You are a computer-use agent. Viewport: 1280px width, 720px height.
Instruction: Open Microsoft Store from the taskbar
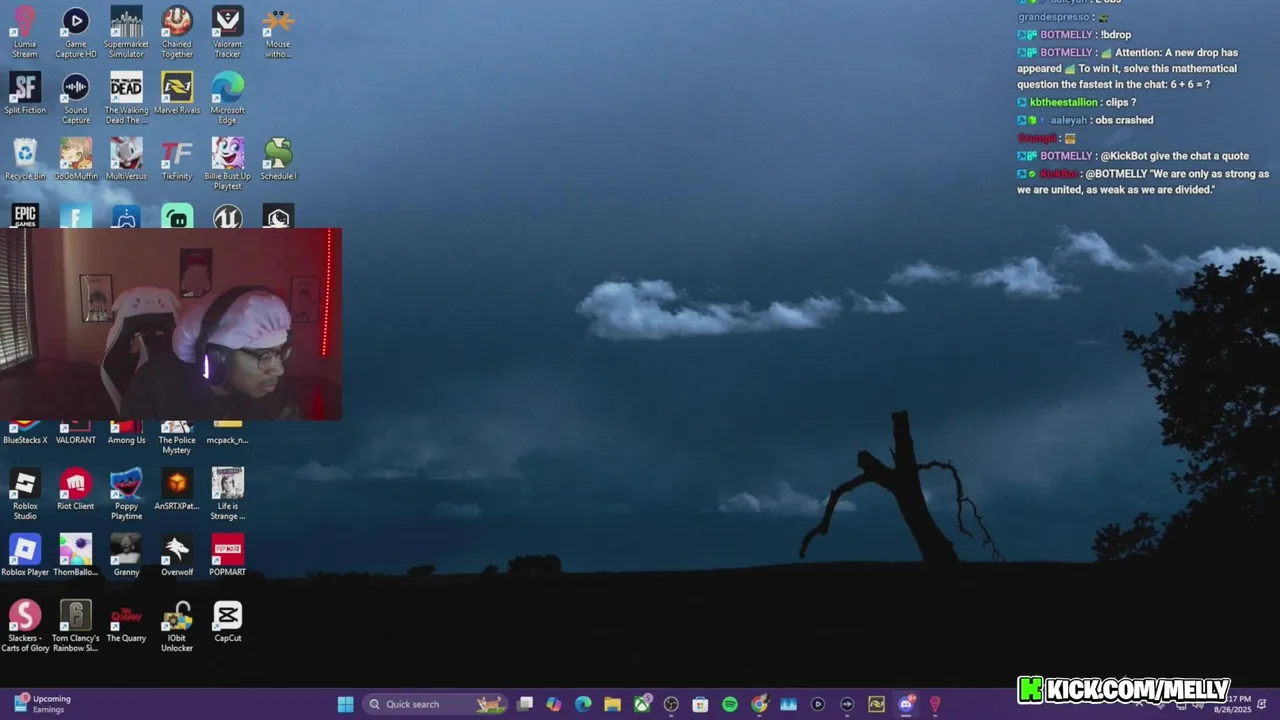click(700, 704)
